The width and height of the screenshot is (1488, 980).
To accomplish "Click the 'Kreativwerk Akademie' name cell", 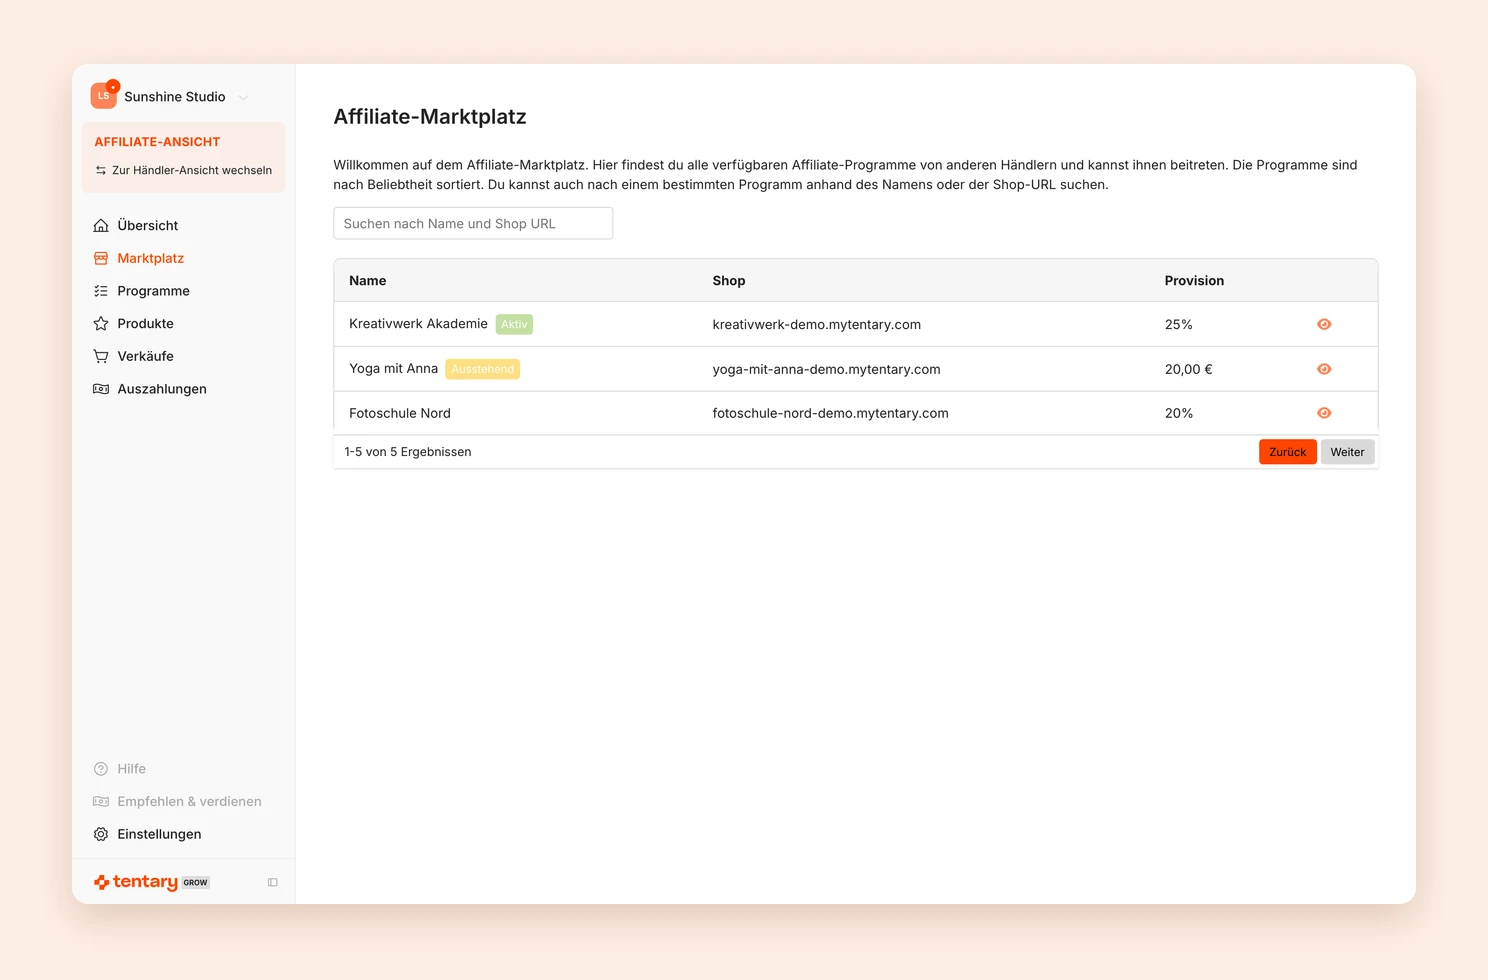I will [418, 324].
